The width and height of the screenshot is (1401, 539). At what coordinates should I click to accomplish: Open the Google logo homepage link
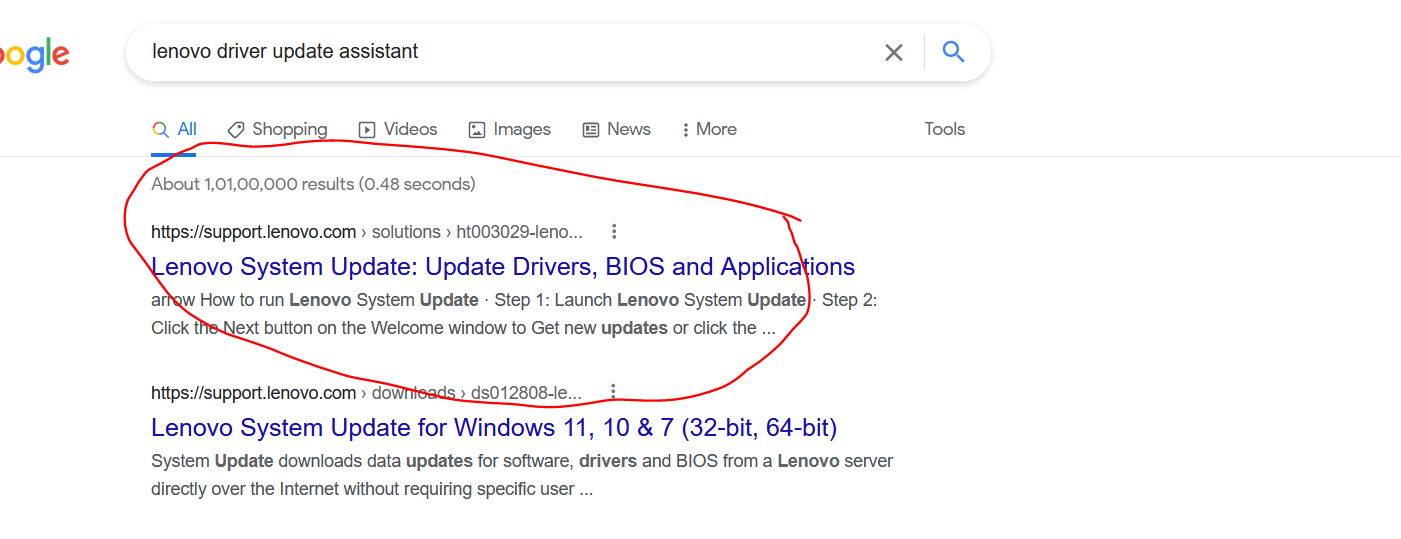tap(34, 54)
